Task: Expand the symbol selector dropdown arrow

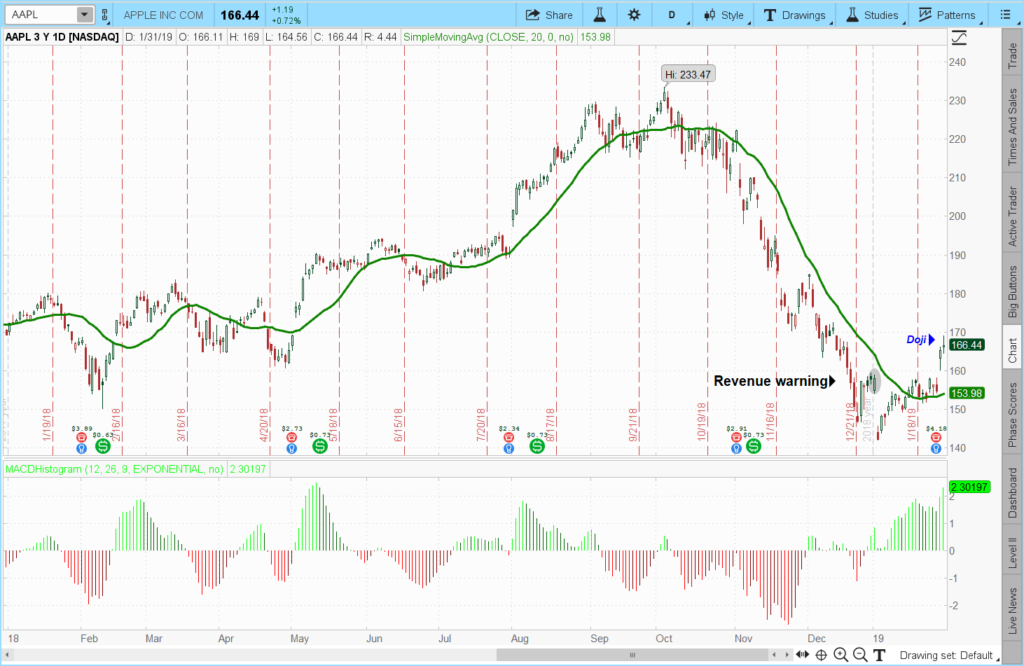Action: click(85, 14)
